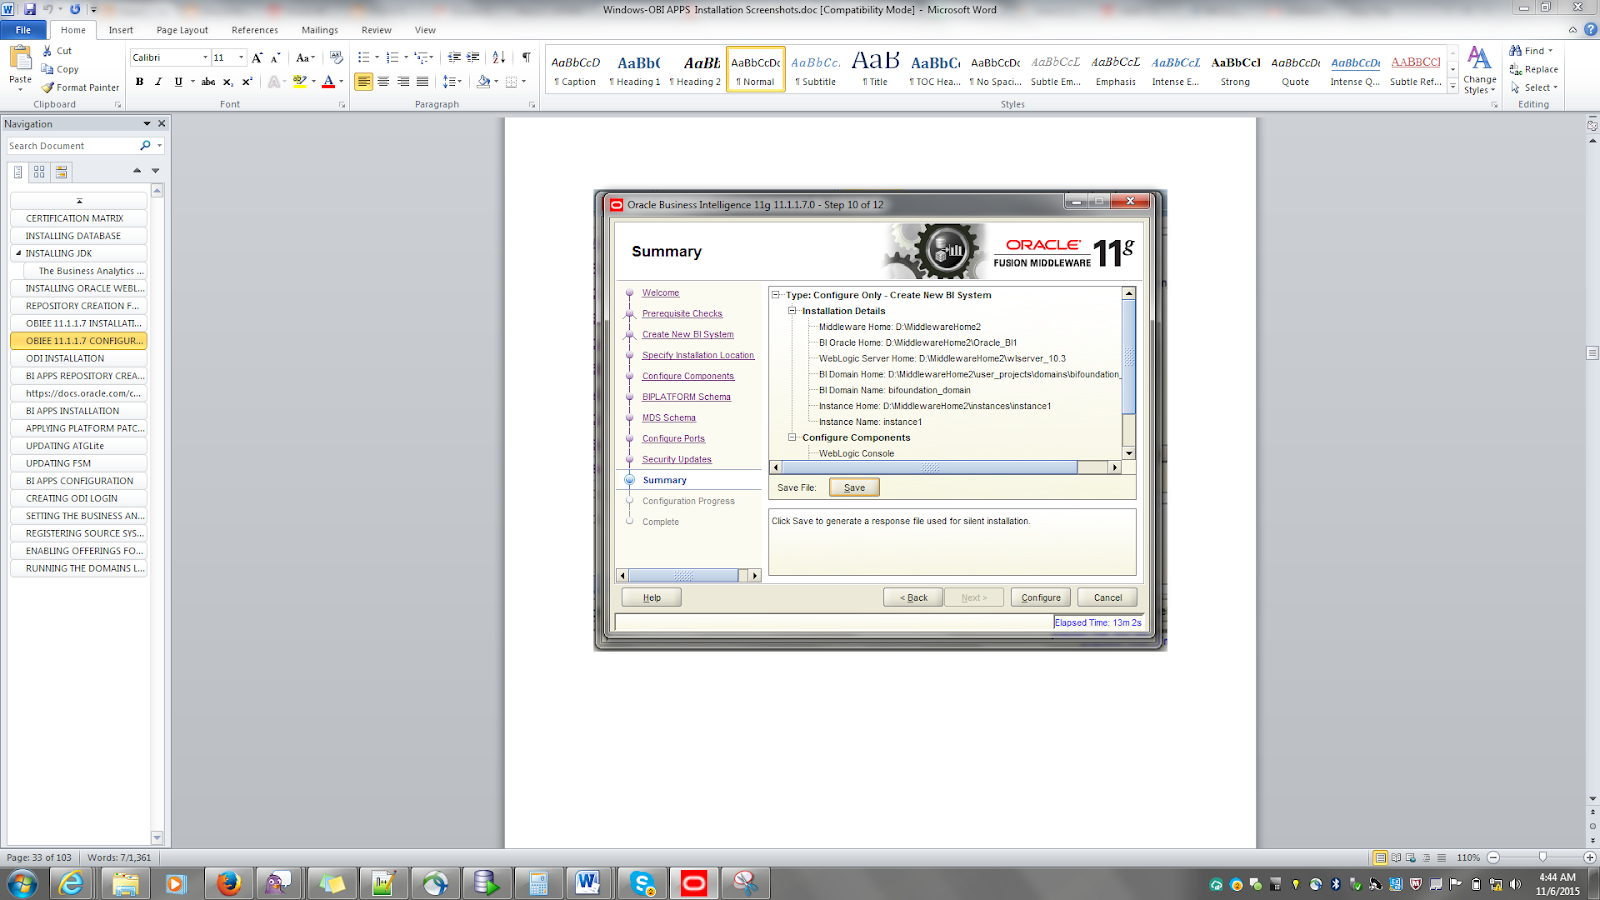Image resolution: width=1600 pixels, height=900 pixels.
Task: Open Word Help question mark
Action: tap(1590, 30)
